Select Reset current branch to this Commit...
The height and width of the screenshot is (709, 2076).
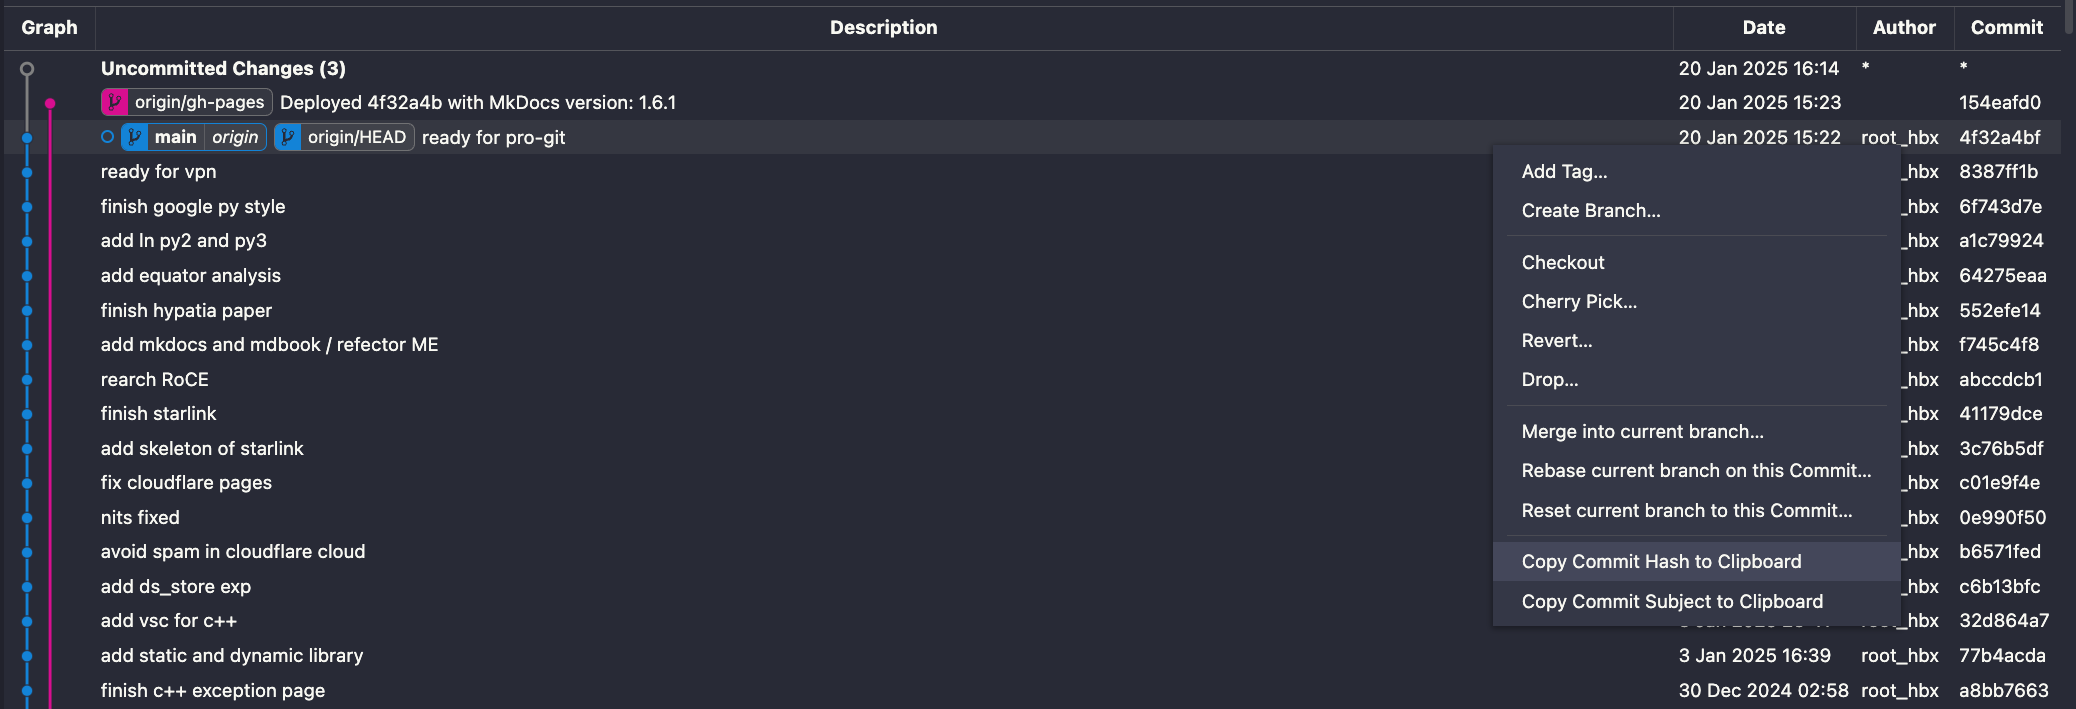[1686, 511]
